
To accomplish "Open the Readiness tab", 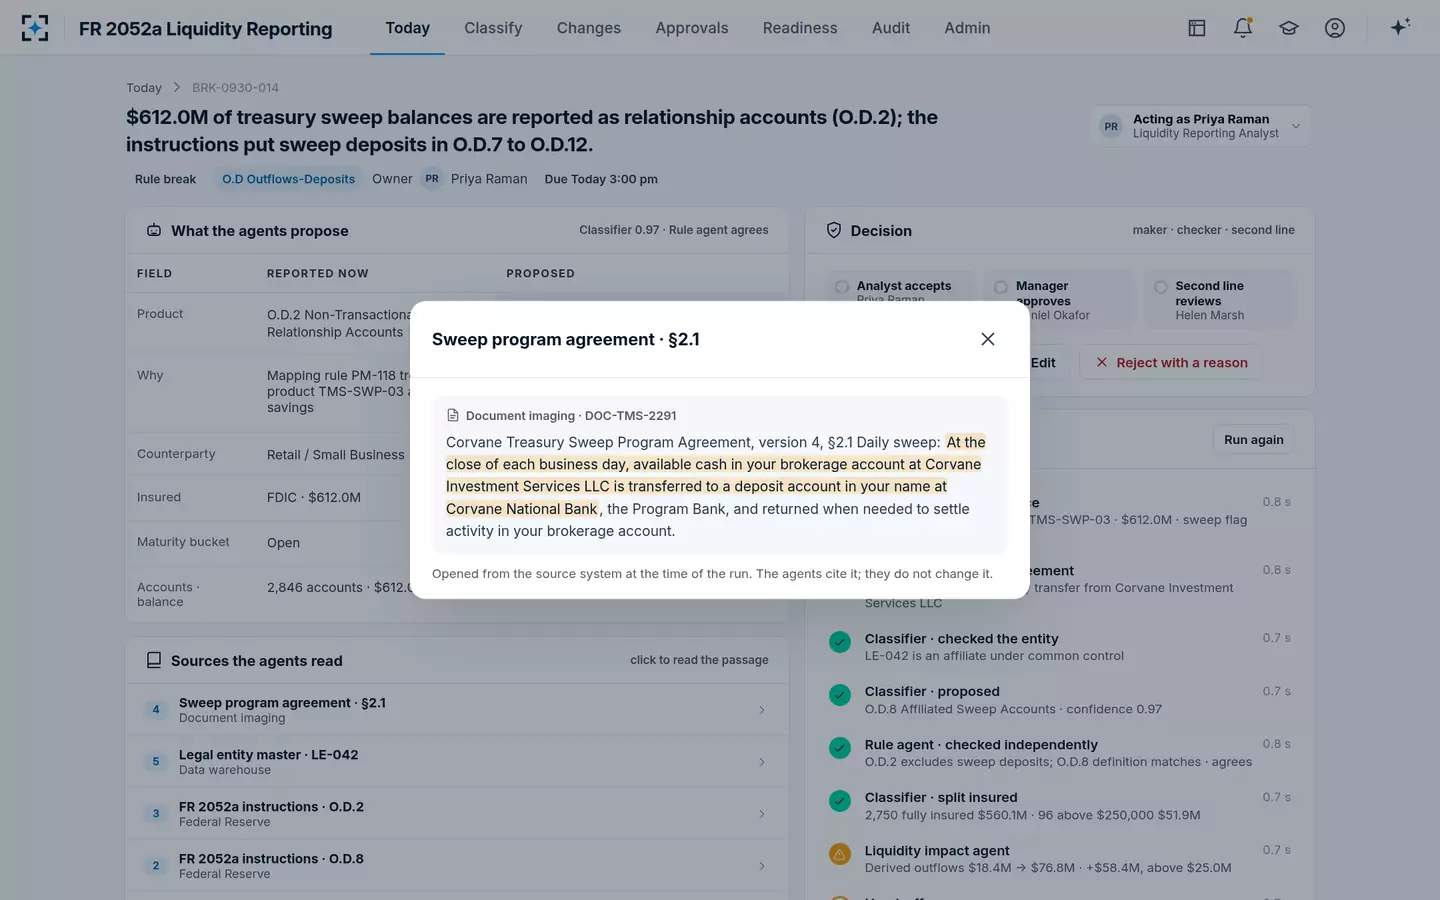I will point(800,28).
